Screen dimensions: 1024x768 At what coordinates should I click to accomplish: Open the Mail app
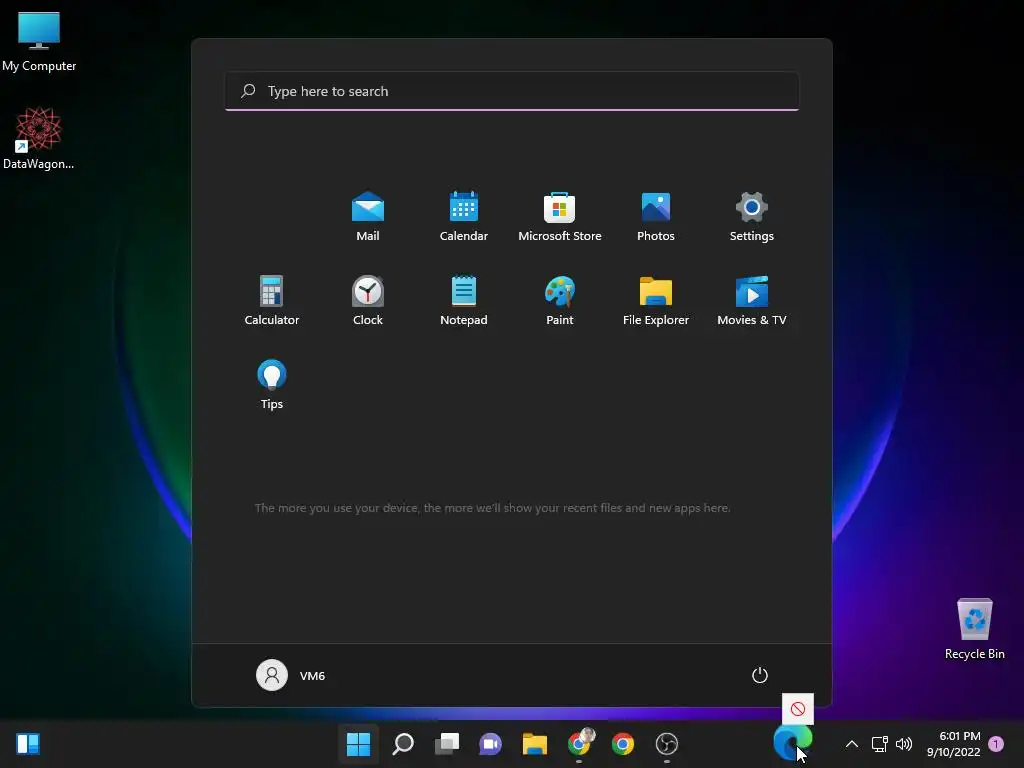[368, 217]
